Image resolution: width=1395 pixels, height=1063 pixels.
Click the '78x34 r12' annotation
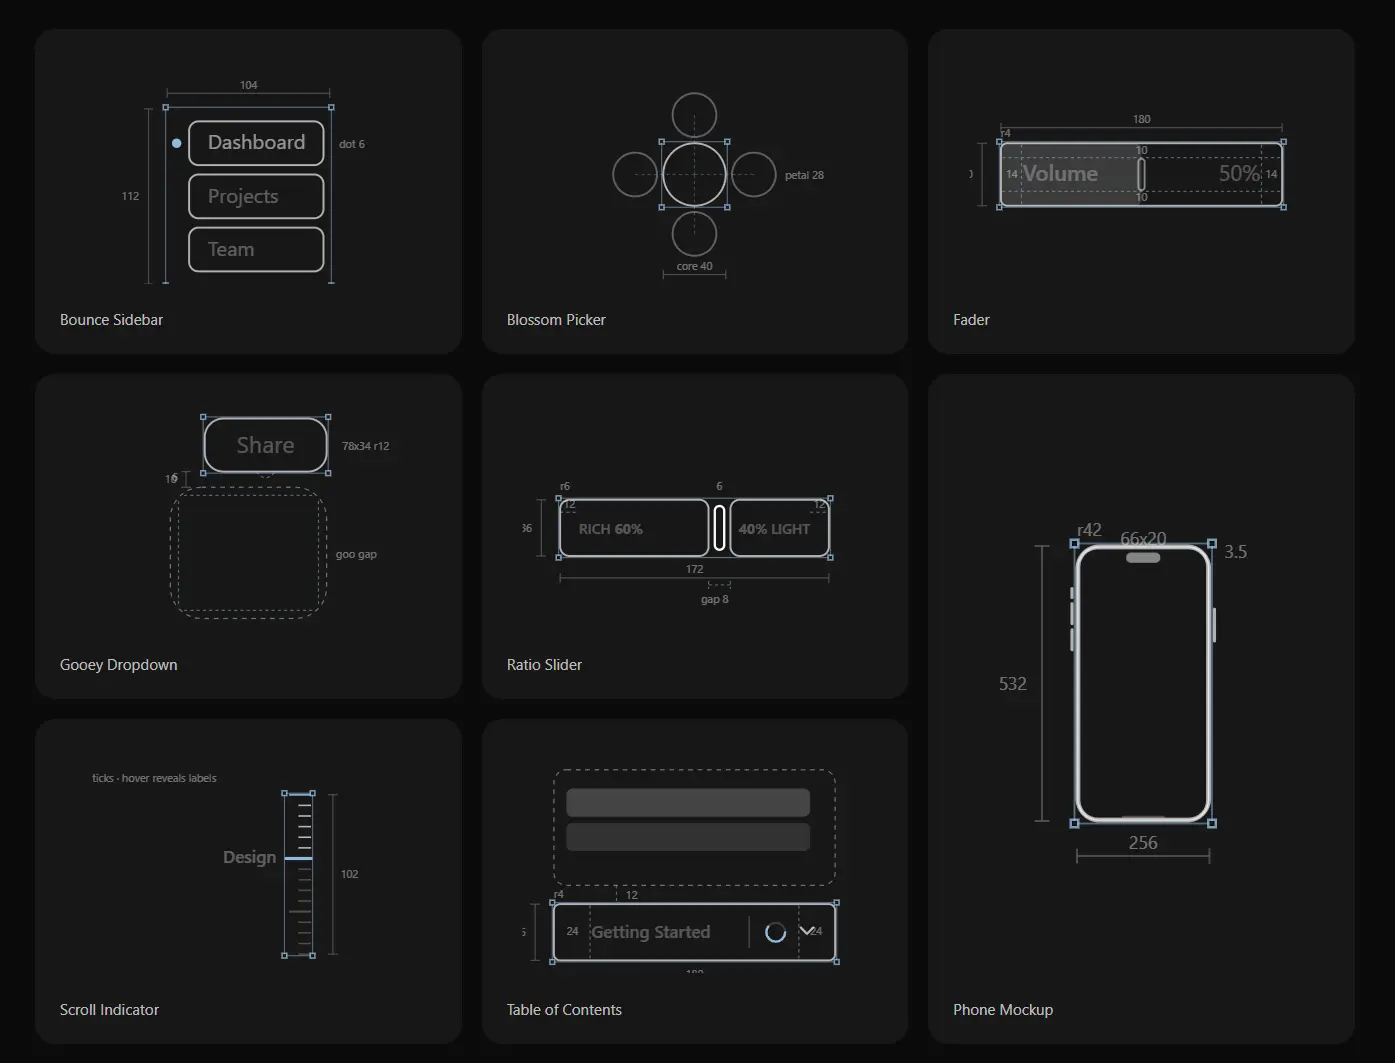[365, 446]
